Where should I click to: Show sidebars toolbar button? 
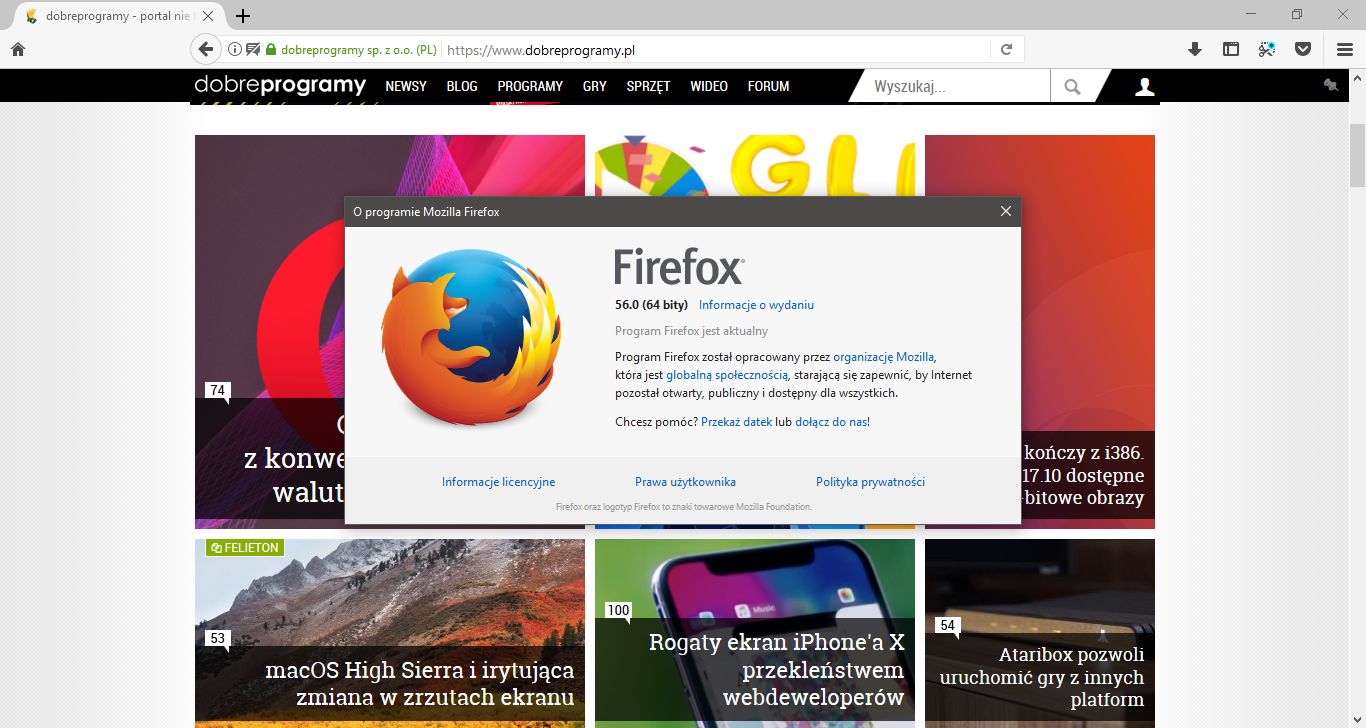pyautogui.click(x=1230, y=49)
